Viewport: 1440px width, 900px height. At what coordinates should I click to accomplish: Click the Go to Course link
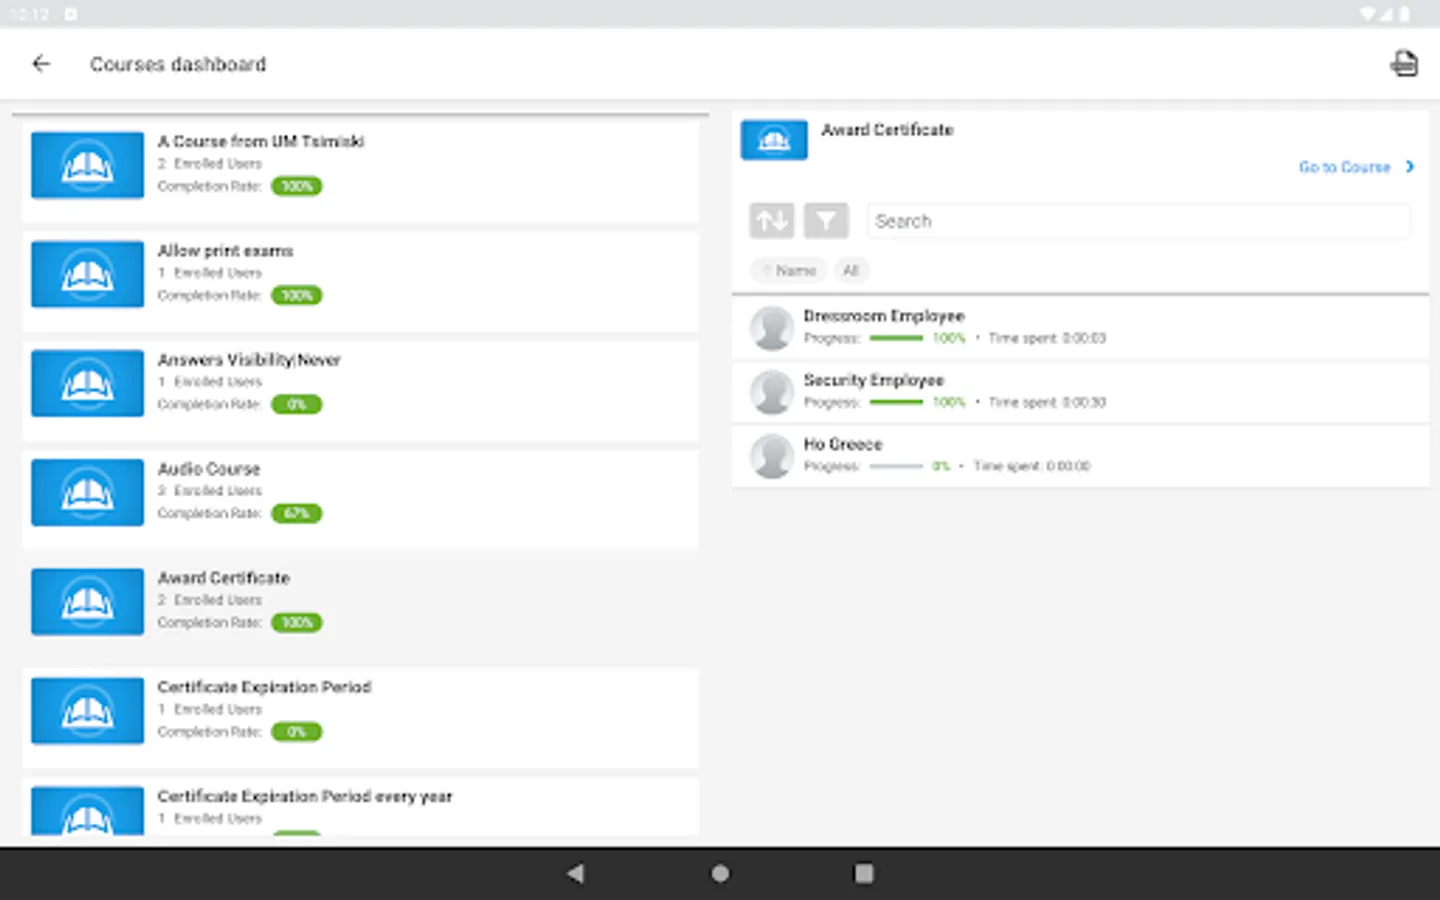click(x=1344, y=167)
